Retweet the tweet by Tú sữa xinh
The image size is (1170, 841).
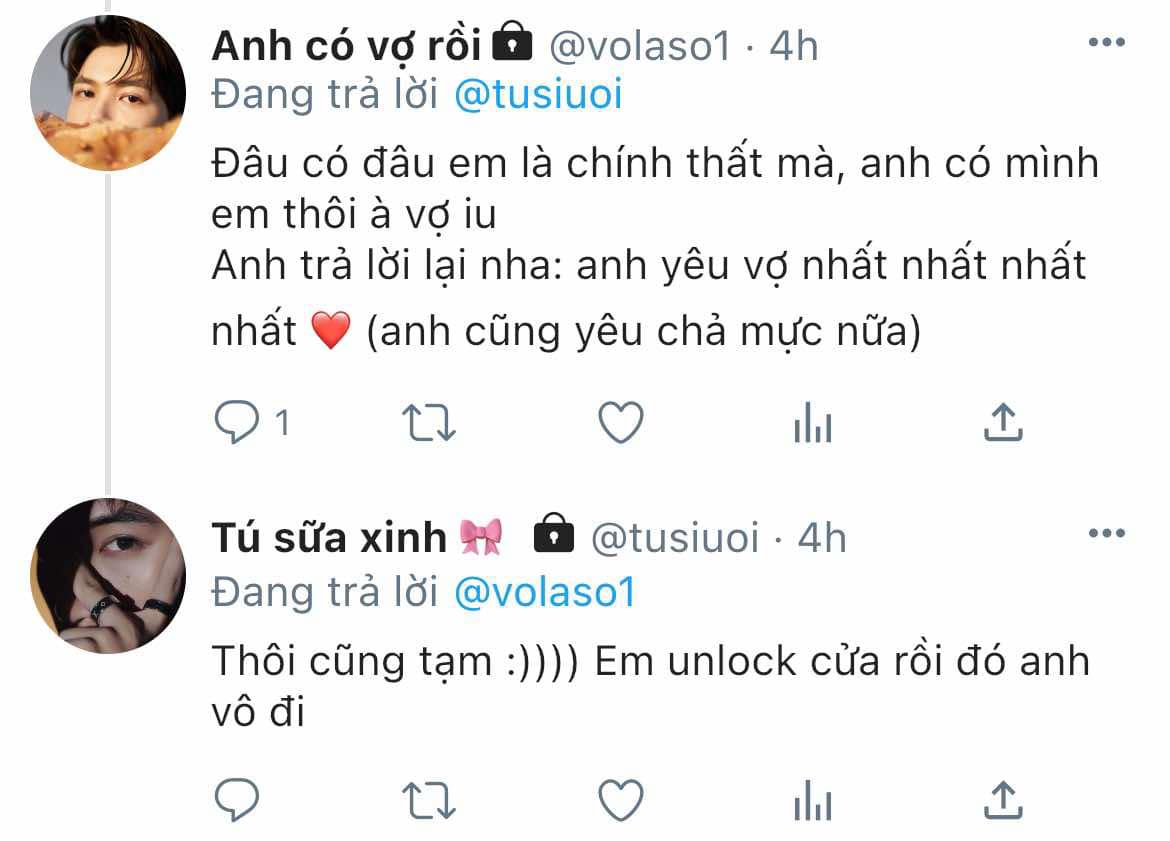click(428, 801)
